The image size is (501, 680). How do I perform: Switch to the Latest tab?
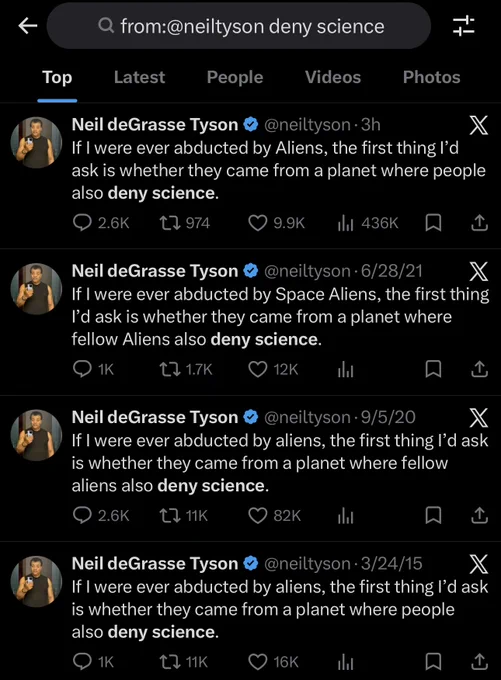click(x=139, y=77)
